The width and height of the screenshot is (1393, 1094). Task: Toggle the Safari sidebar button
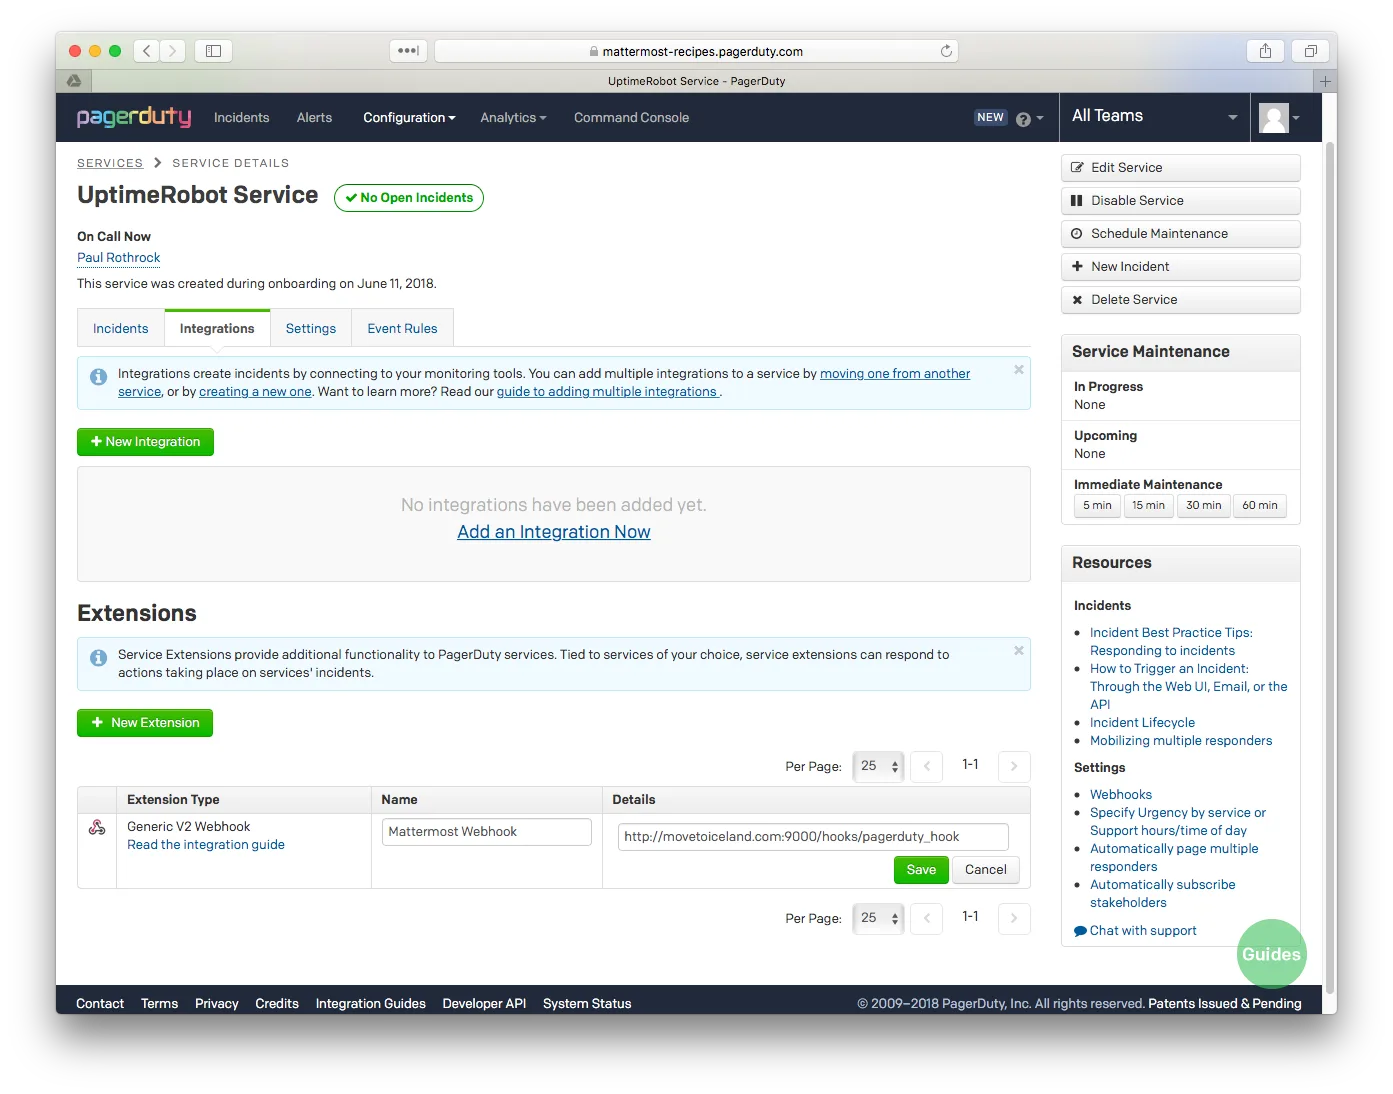[x=213, y=50]
